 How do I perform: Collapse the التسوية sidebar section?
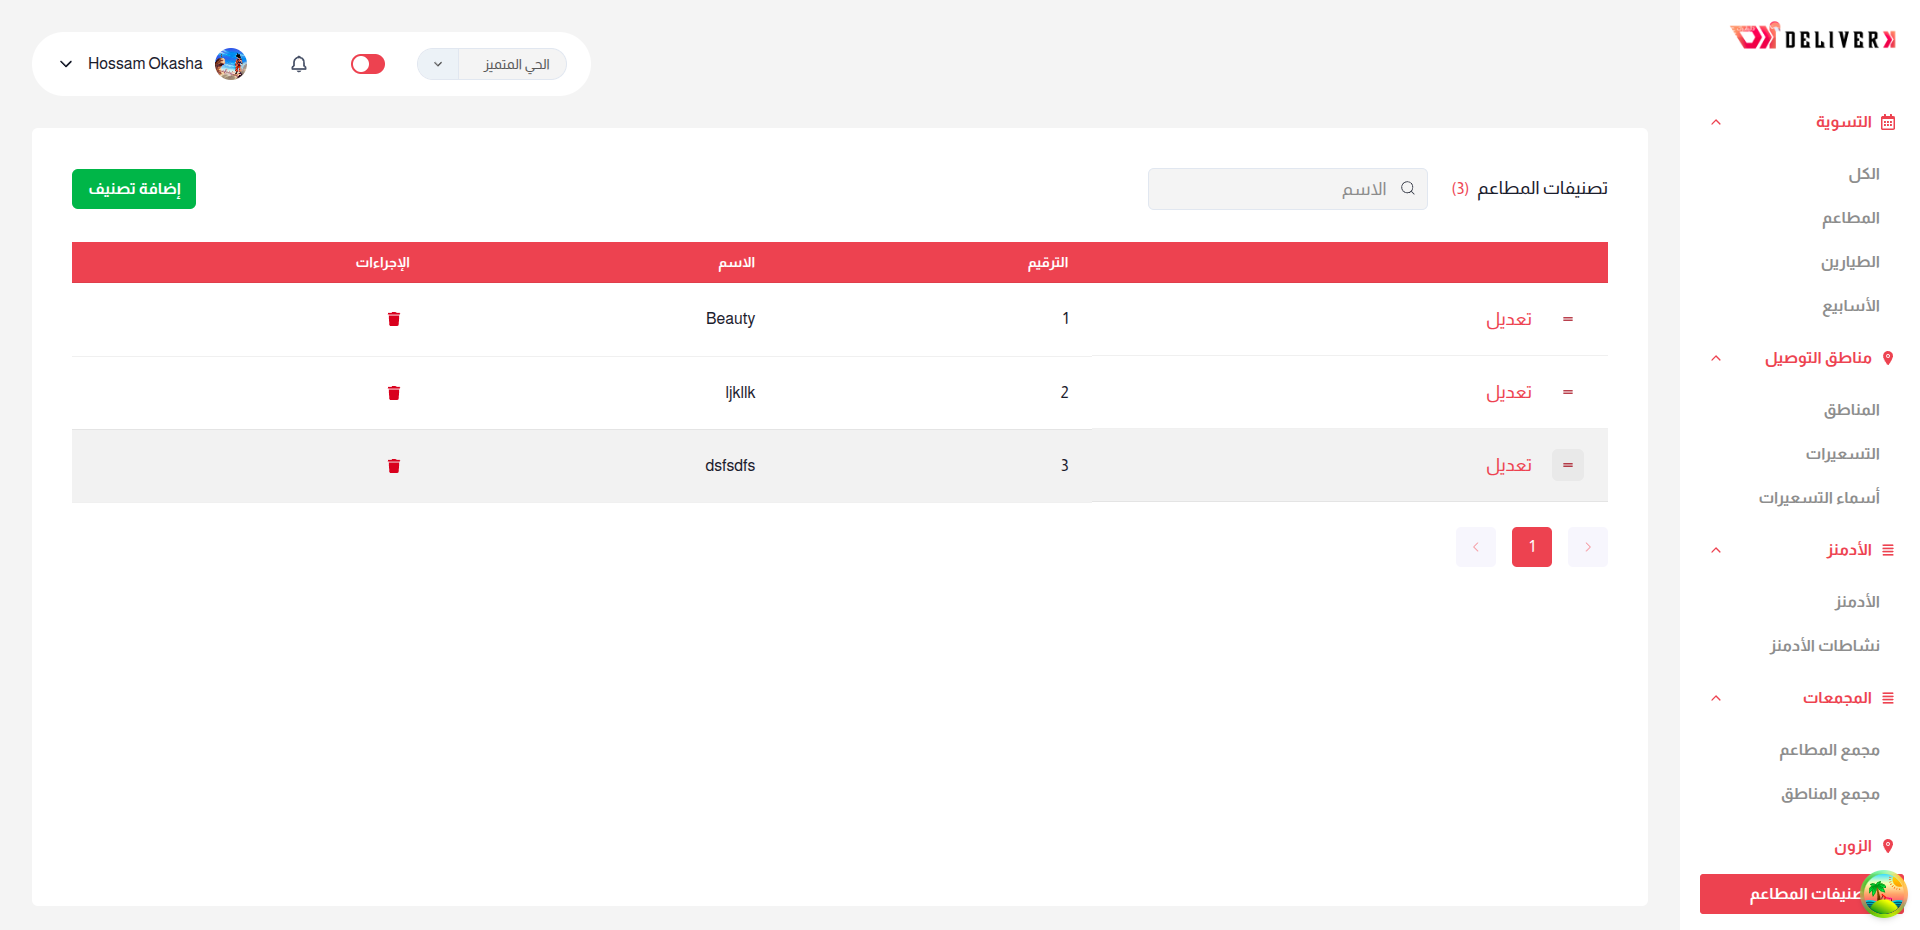[x=1716, y=122]
